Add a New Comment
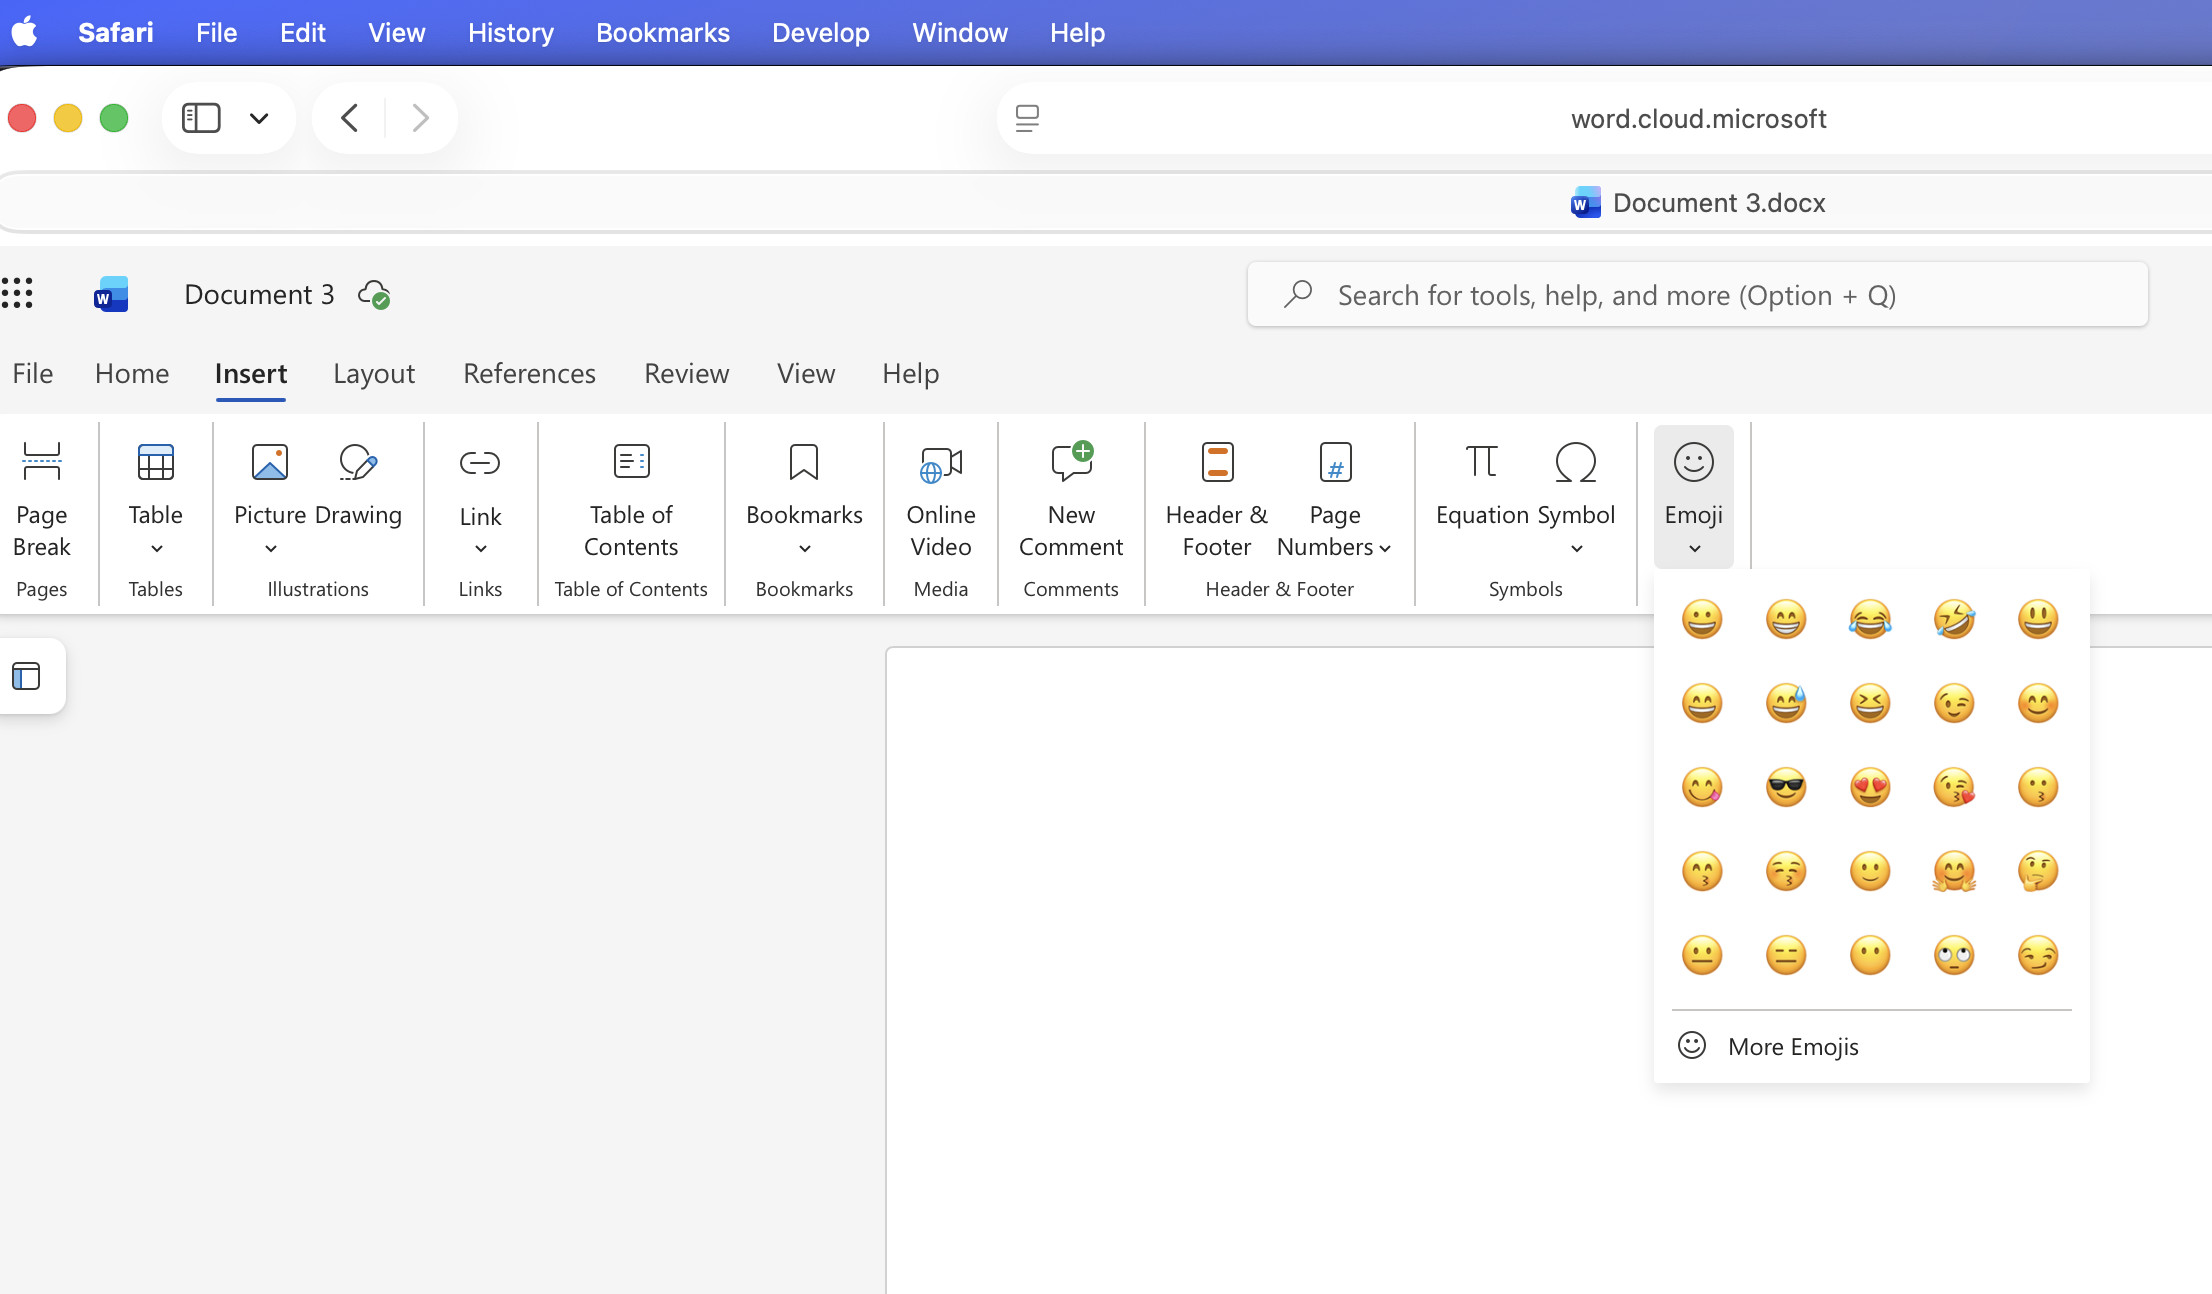Viewport: 2212px width, 1294px height. pyautogui.click(x=1071, y=500)
